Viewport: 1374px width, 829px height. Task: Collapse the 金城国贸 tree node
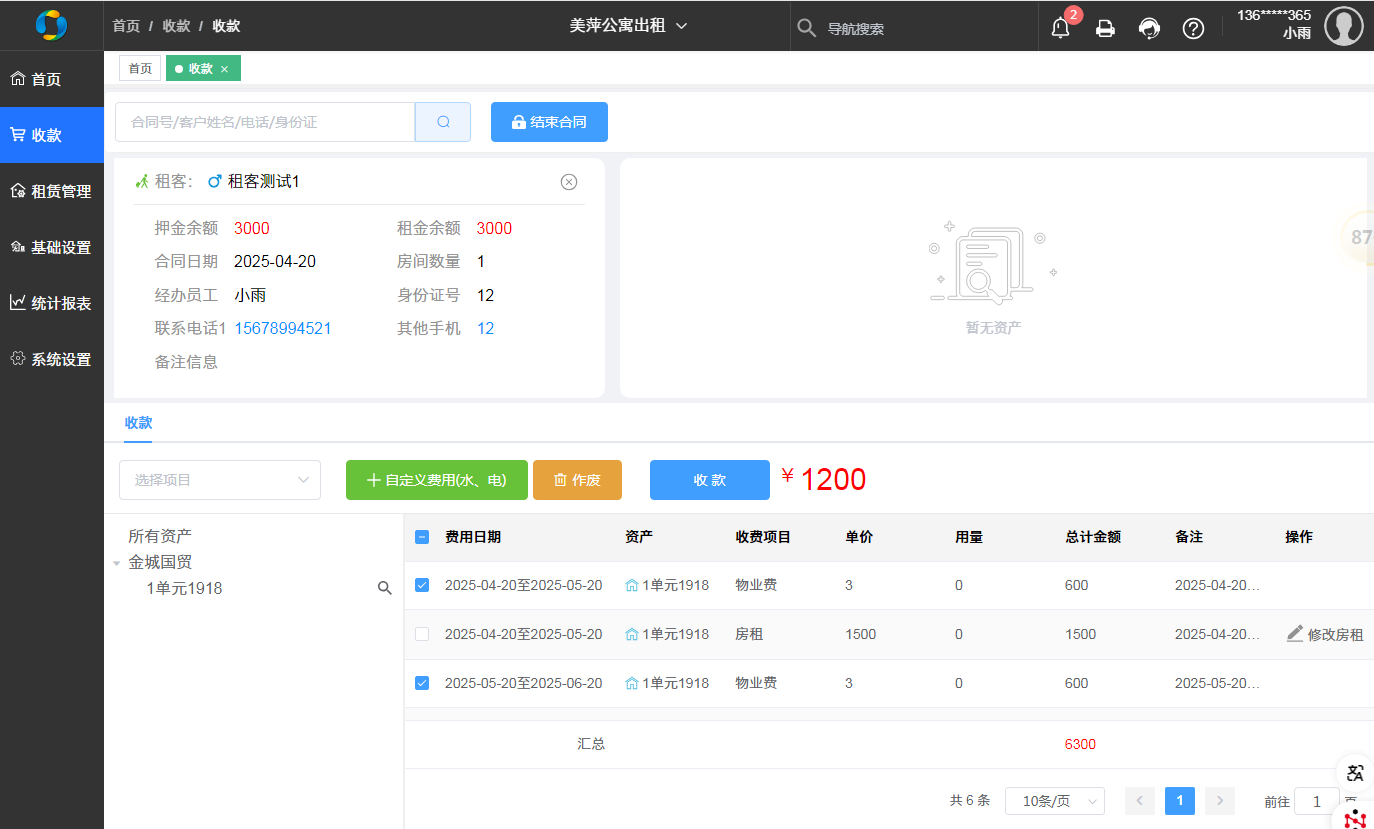(x=117, y=563)
